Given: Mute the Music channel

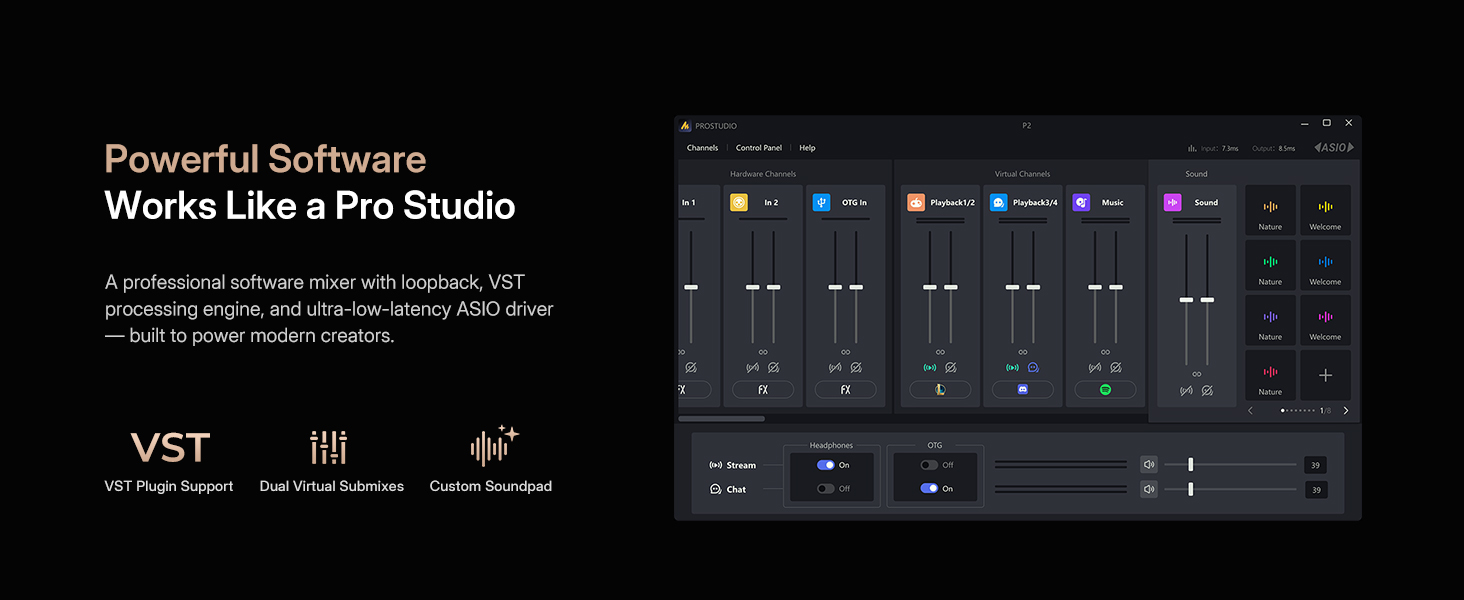Looking at the screenshot, I should click(1115, 368).
